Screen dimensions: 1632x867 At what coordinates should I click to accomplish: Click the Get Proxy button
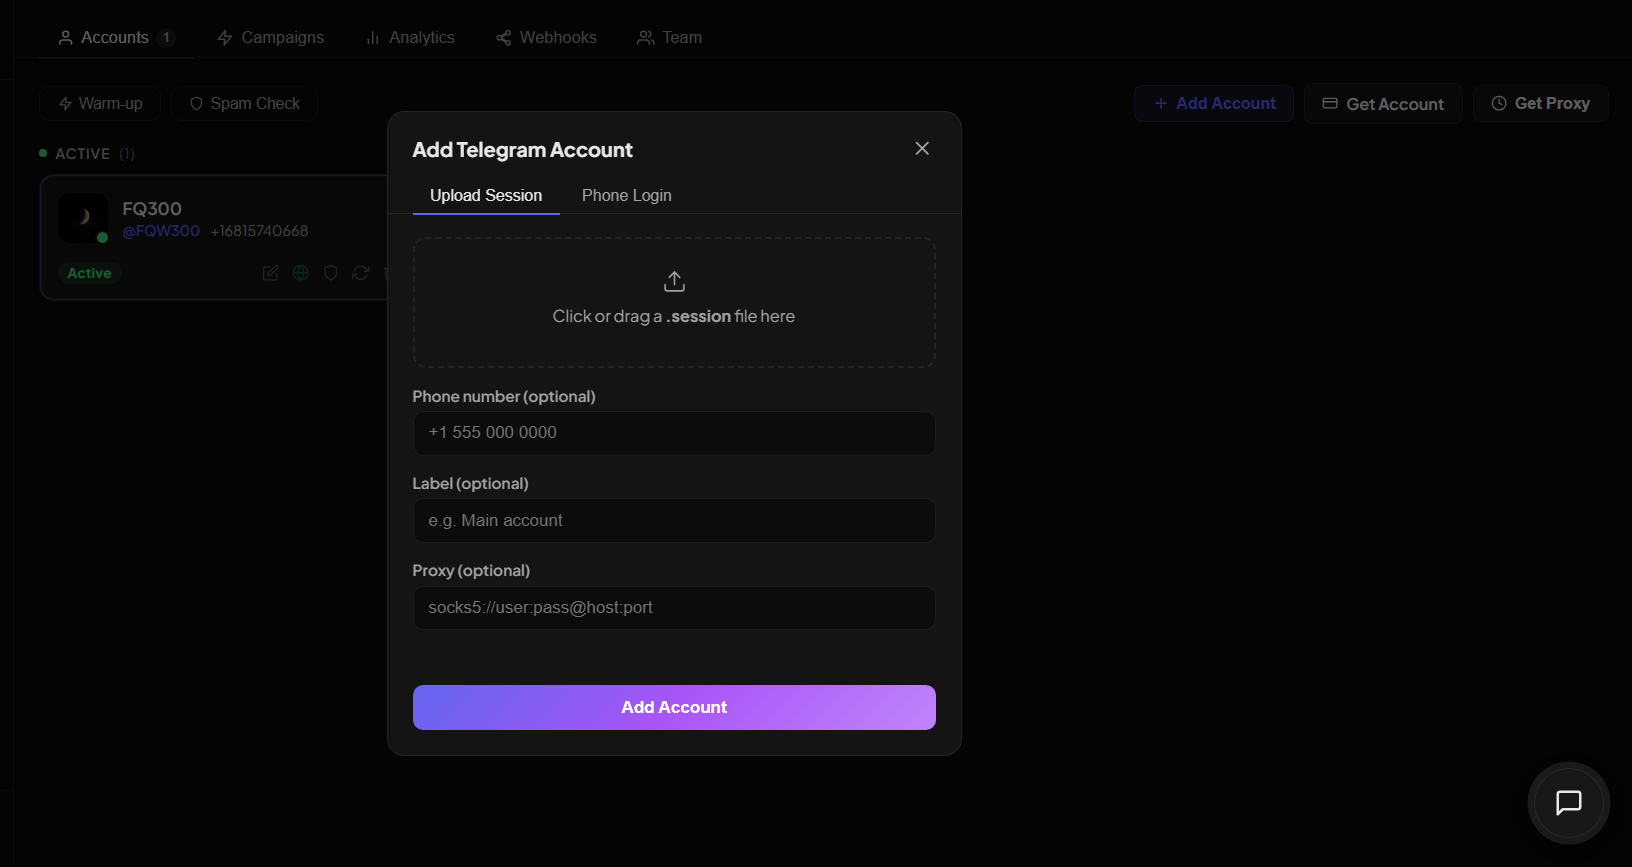1540,103
